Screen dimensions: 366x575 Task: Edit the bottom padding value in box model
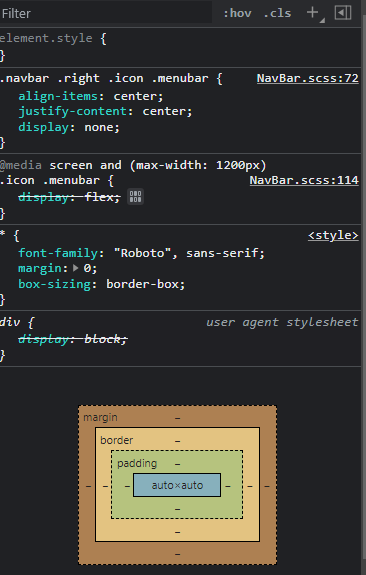tap(177, 509)
